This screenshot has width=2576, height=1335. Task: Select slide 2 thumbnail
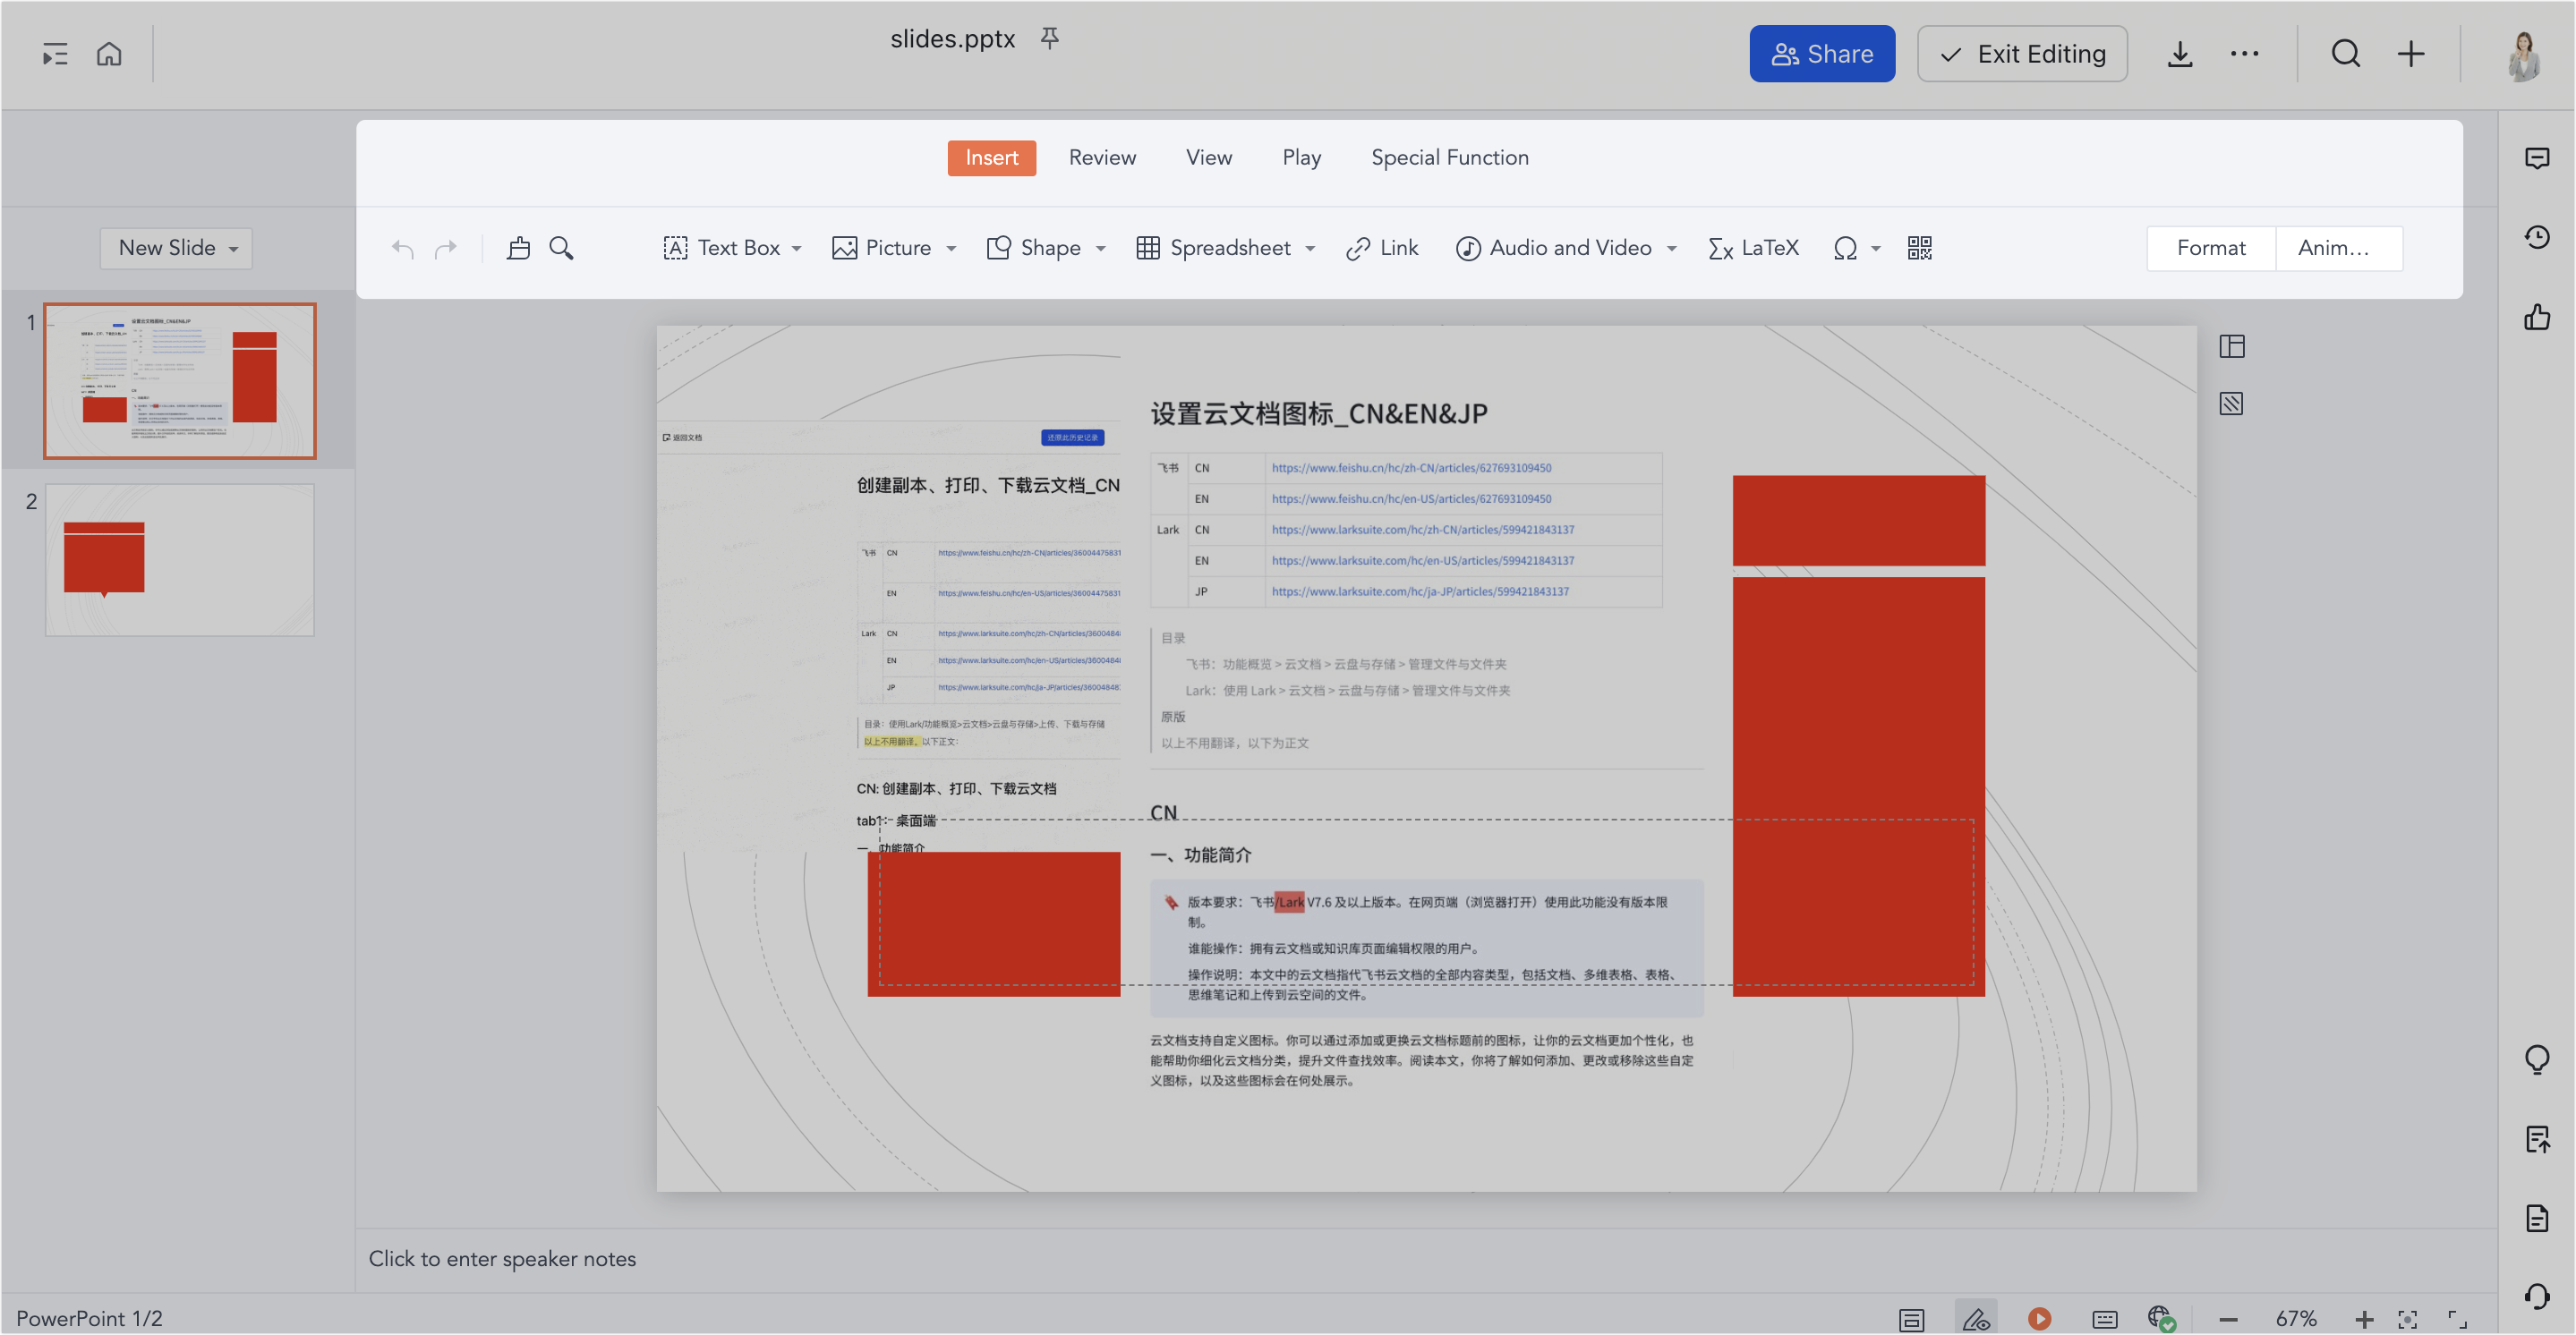(x=180, y=560)
